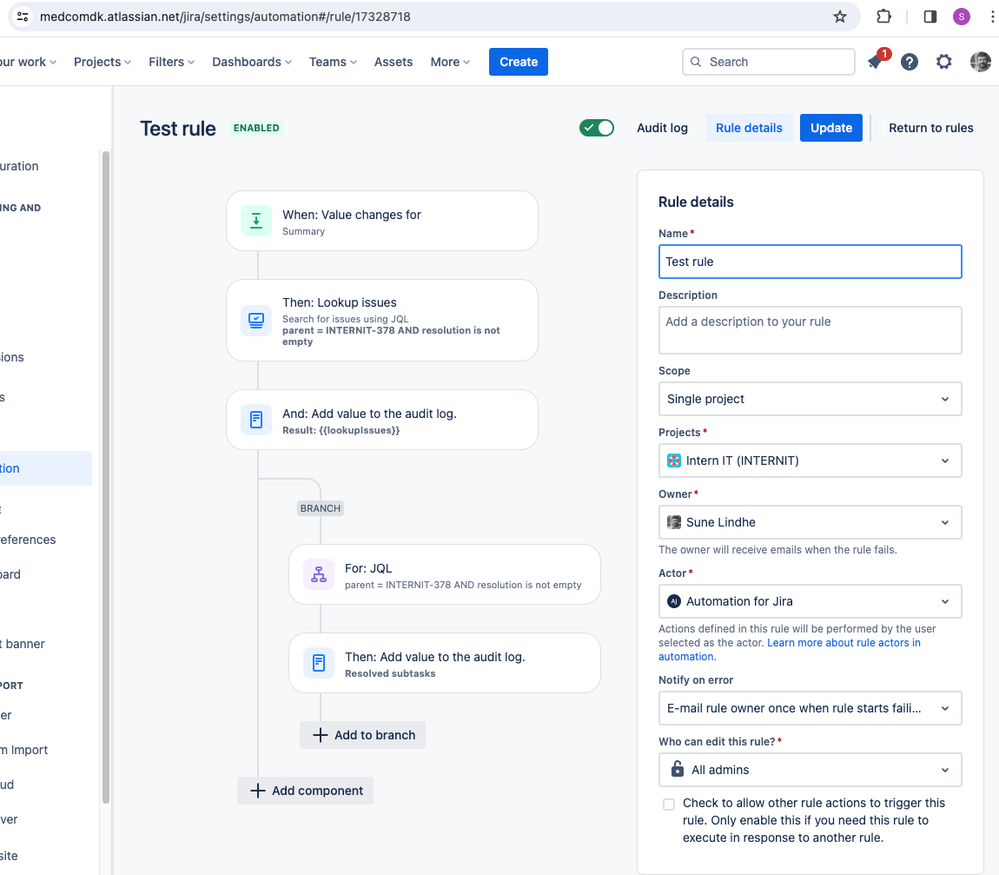
Task: Open the Notify on error dropdown
Action: [810, 708]
